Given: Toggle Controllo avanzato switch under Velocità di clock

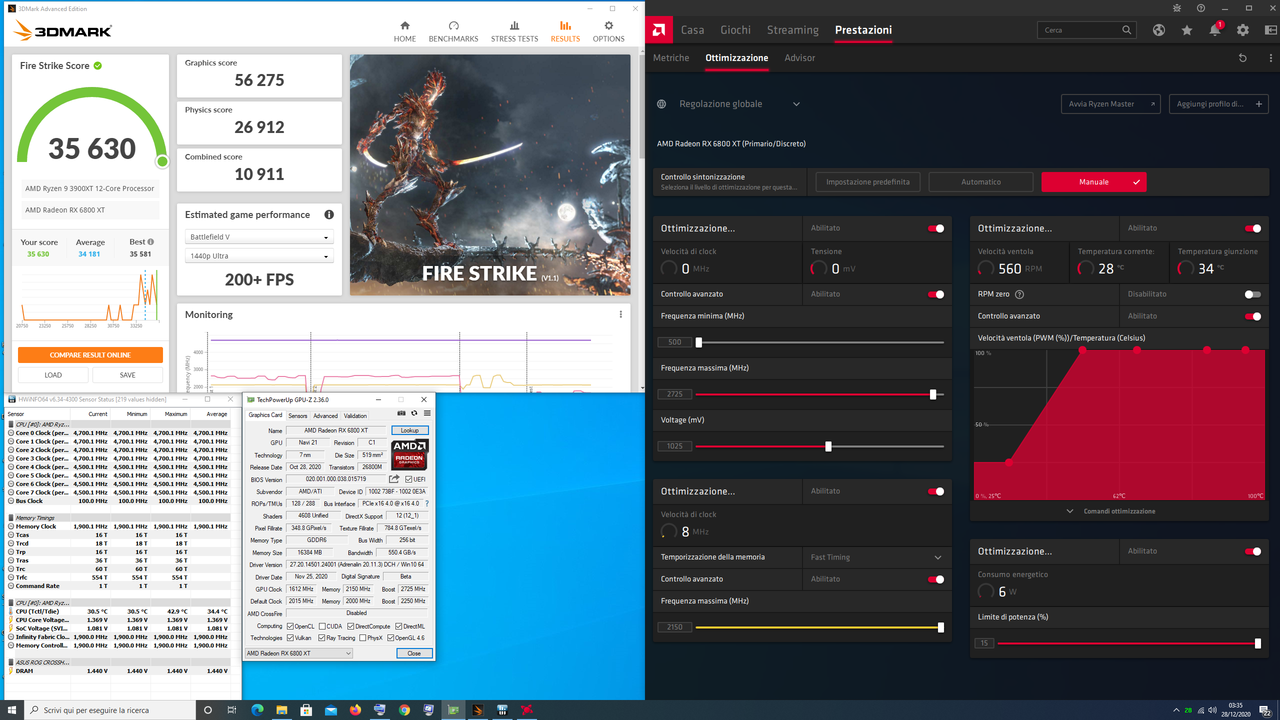Looking at the screenshot, I should (936, 294).
